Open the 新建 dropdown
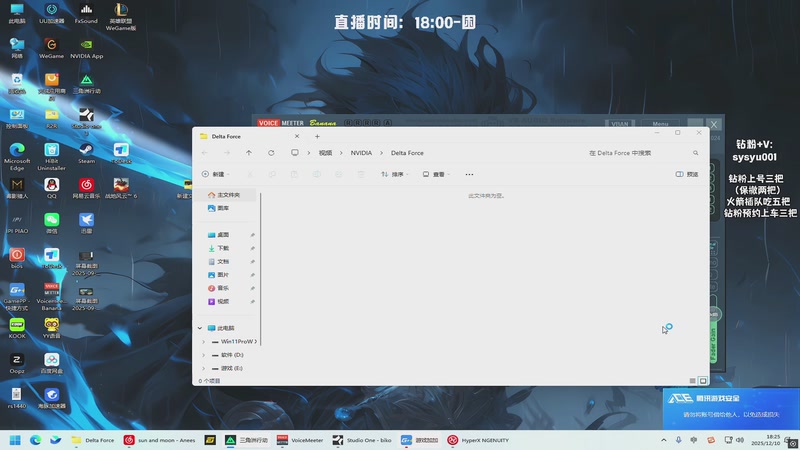 [215, 174]
